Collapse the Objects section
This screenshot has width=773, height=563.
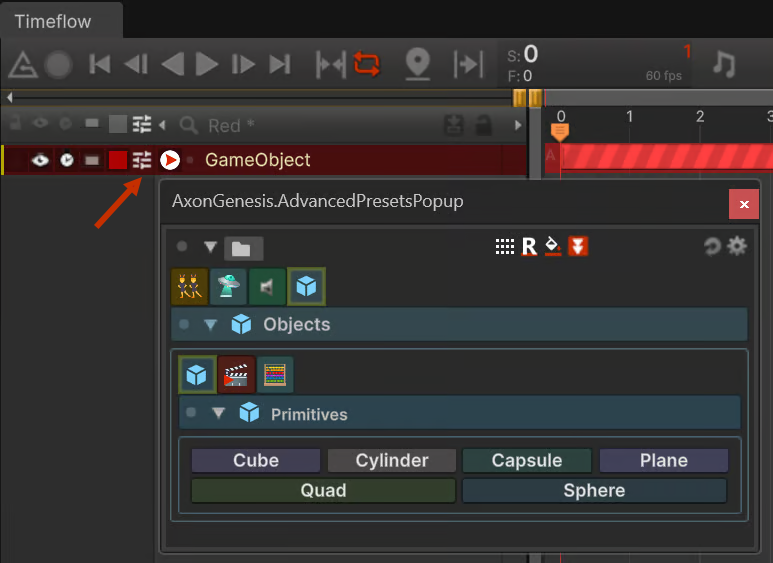click(x=211, y=324)
